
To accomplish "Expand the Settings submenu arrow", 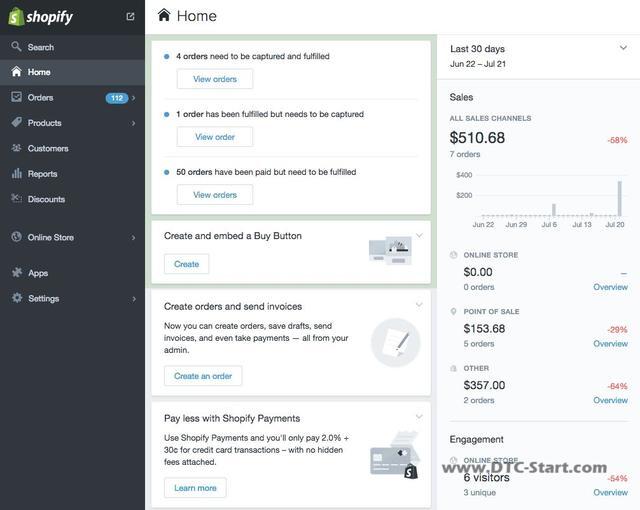I will coord(133,299).
